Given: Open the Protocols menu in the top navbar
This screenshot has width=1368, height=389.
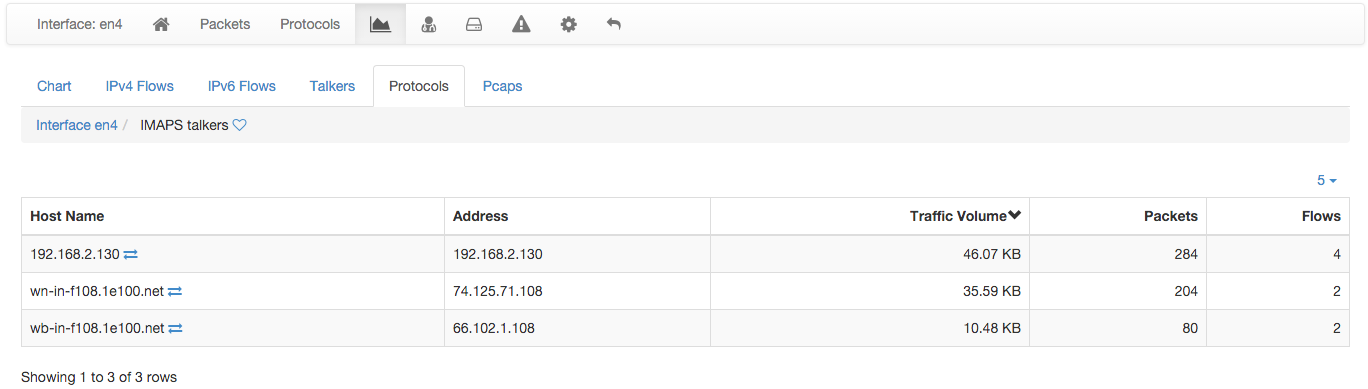Looking at the screenshot, I should coord(310,24).
